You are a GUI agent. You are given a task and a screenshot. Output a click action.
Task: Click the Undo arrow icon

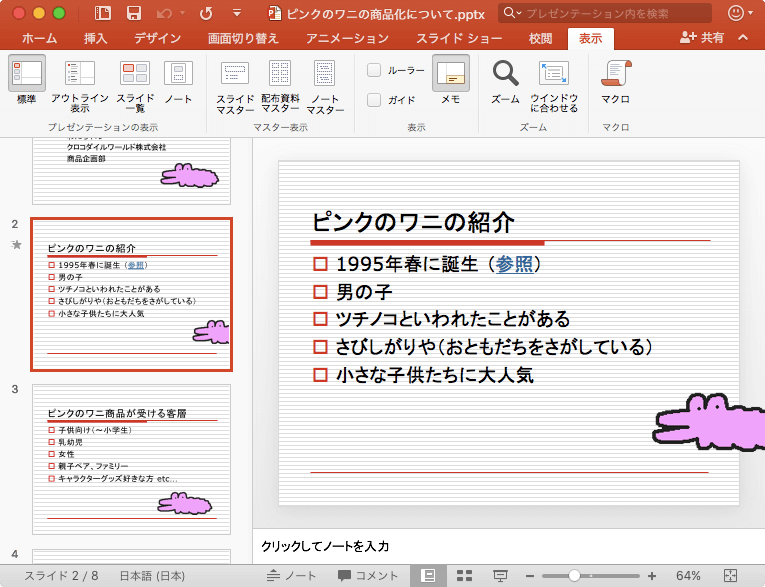tap(164, 13)
